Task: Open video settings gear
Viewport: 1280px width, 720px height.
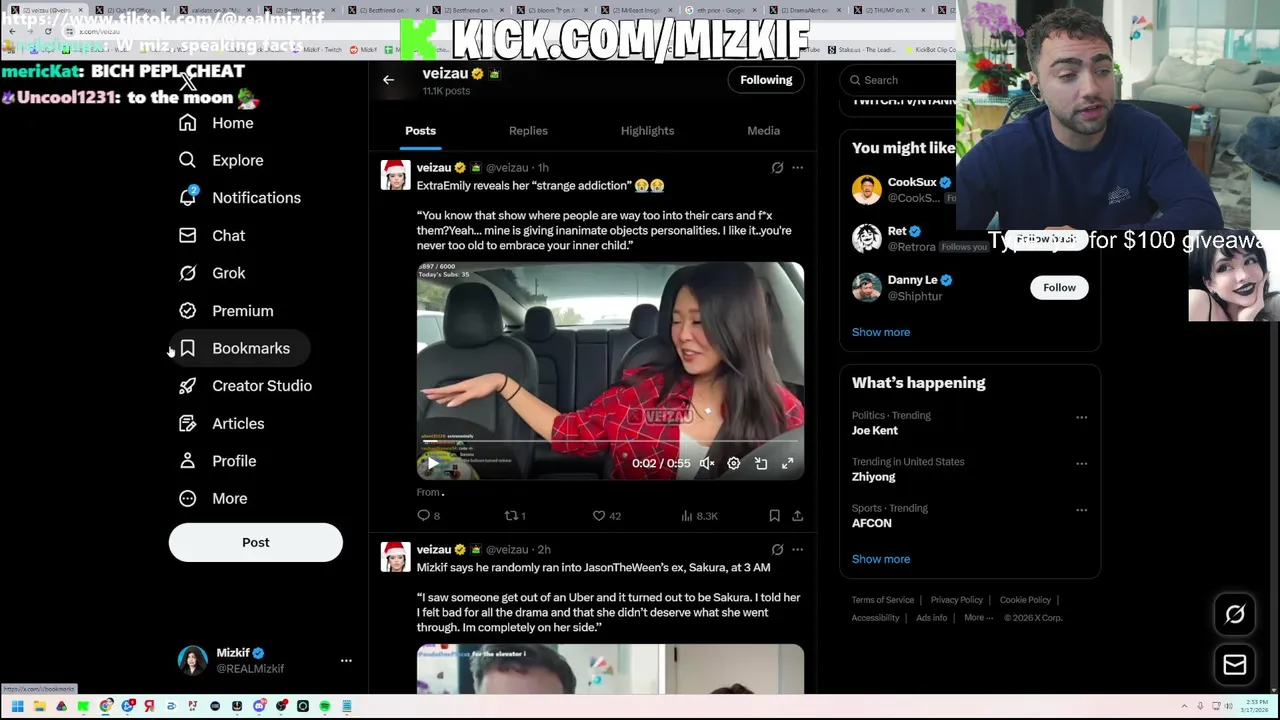Action: pos(734,464)
